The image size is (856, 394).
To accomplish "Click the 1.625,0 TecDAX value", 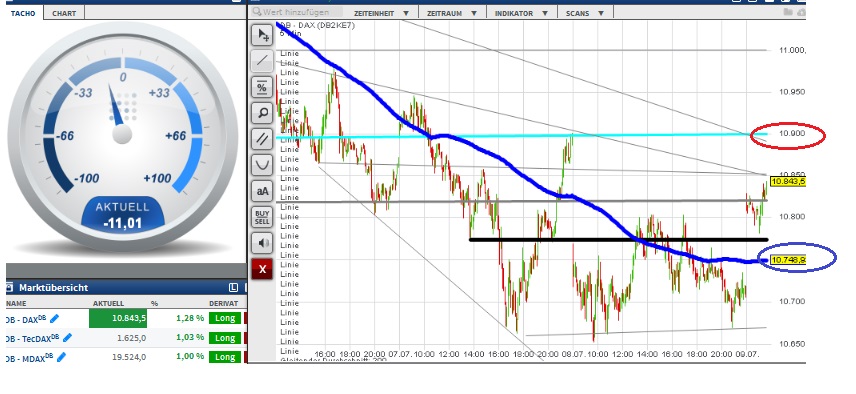I will coord(132,338).
